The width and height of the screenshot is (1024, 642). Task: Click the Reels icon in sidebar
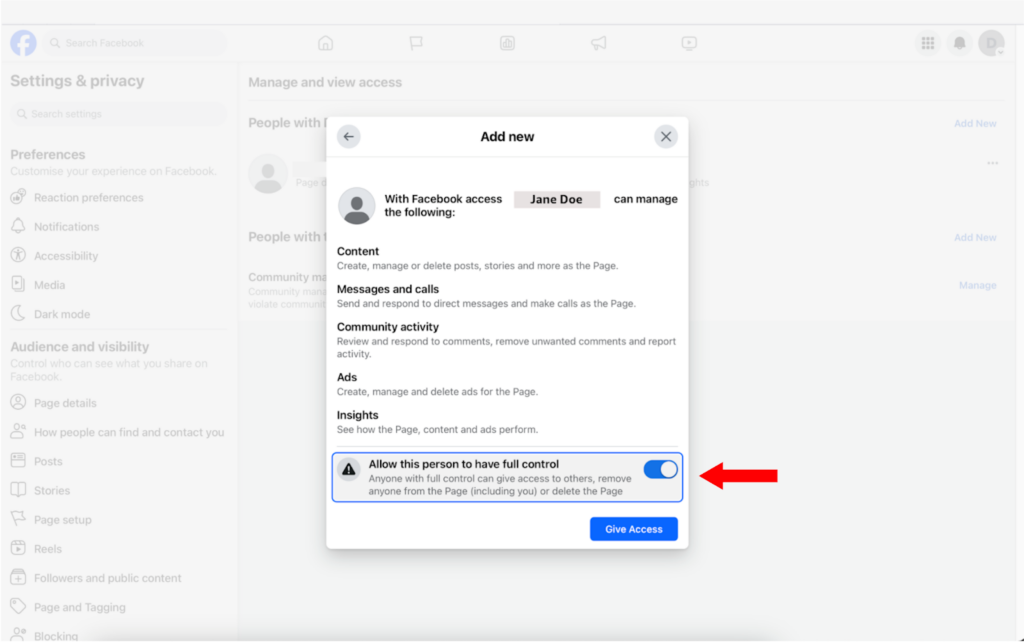coord(18,548)
